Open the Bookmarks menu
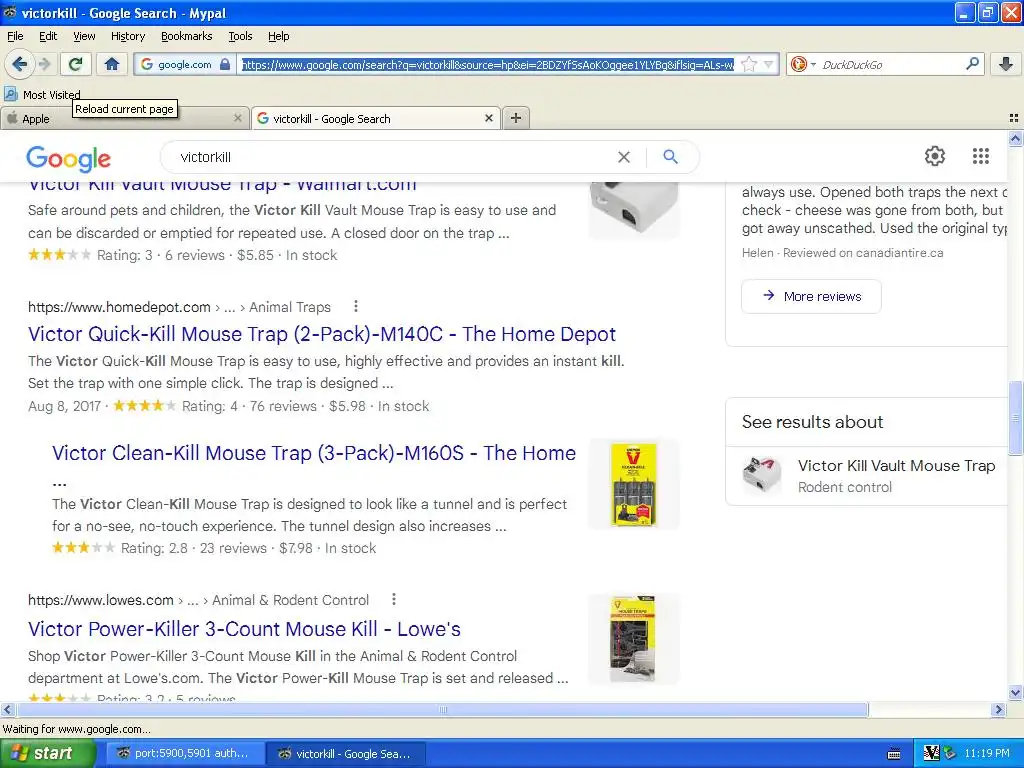Viewport: 1024px width, 768px height. tap(186, 36)
